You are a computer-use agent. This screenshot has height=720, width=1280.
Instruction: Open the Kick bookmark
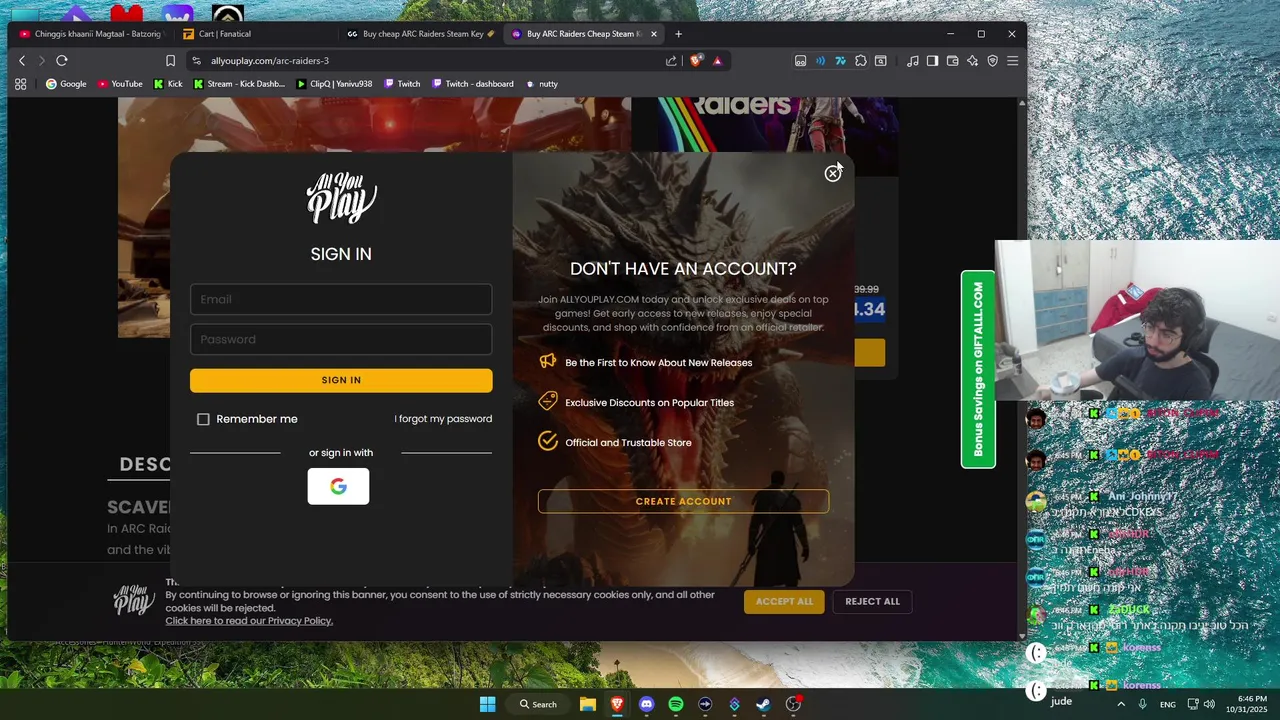click(168, 84)
